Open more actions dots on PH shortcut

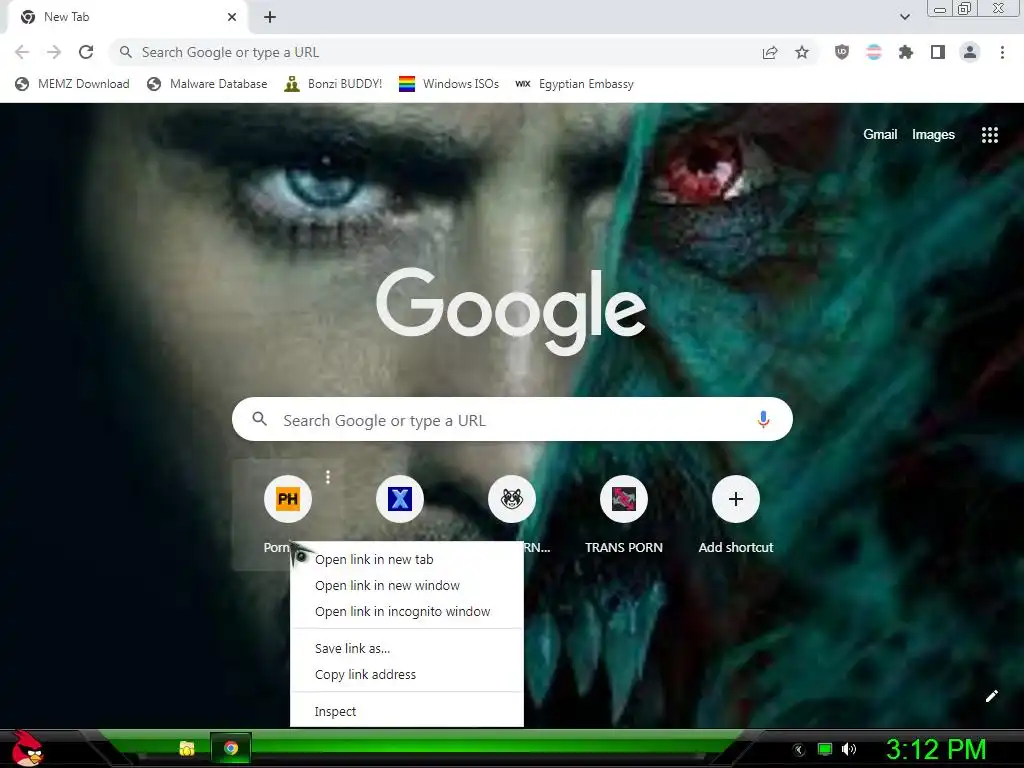pyautogui.click(x=328, y=477)
